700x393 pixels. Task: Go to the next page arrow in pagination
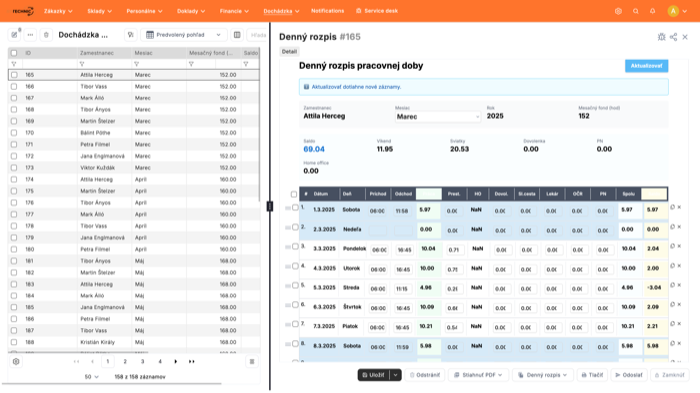tap(175, 362)
